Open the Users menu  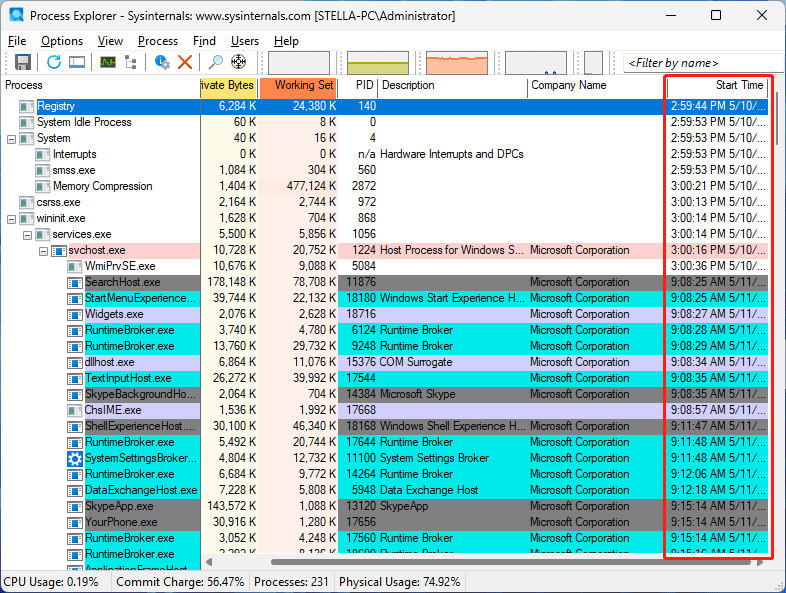[x=245, y=41]
